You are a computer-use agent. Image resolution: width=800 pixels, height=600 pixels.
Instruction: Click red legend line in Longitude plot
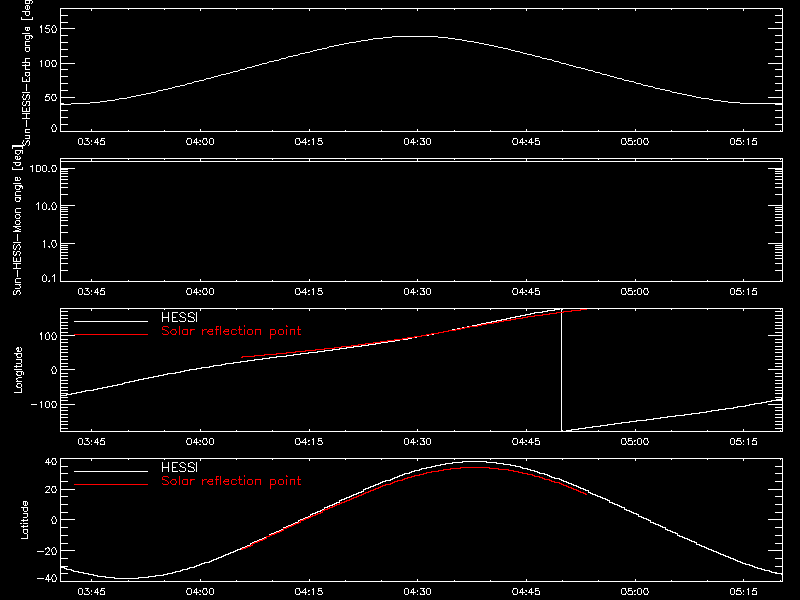tap(111, 335)
